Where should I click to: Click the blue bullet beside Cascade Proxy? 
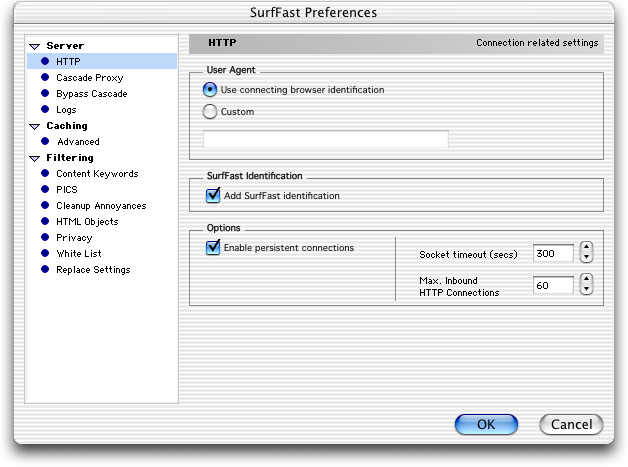coord(45,77)
